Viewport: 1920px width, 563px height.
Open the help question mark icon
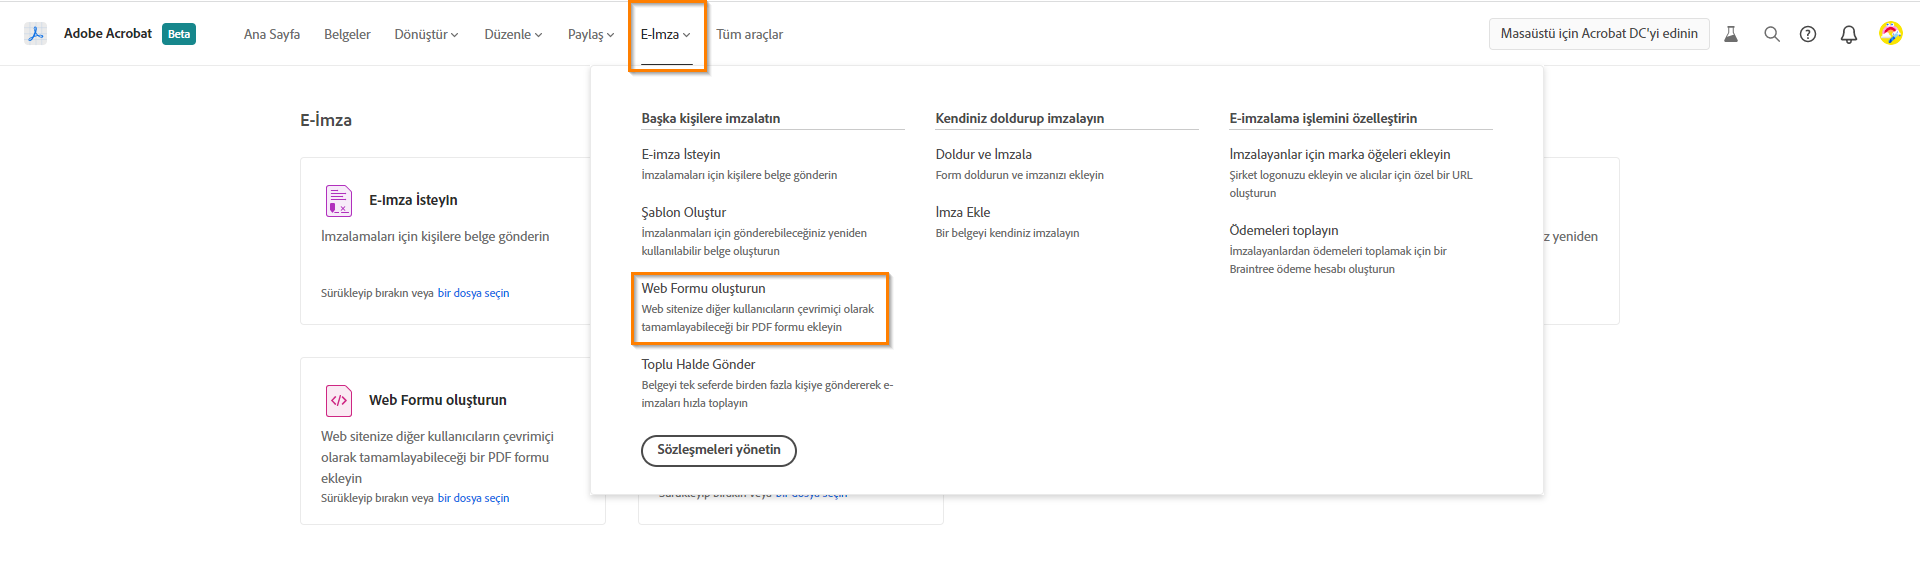(x=1808, y=34)
